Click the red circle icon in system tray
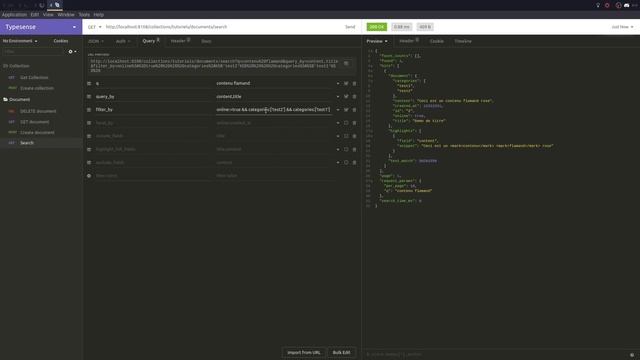This screenshot has height=360, width=640. 607,5
